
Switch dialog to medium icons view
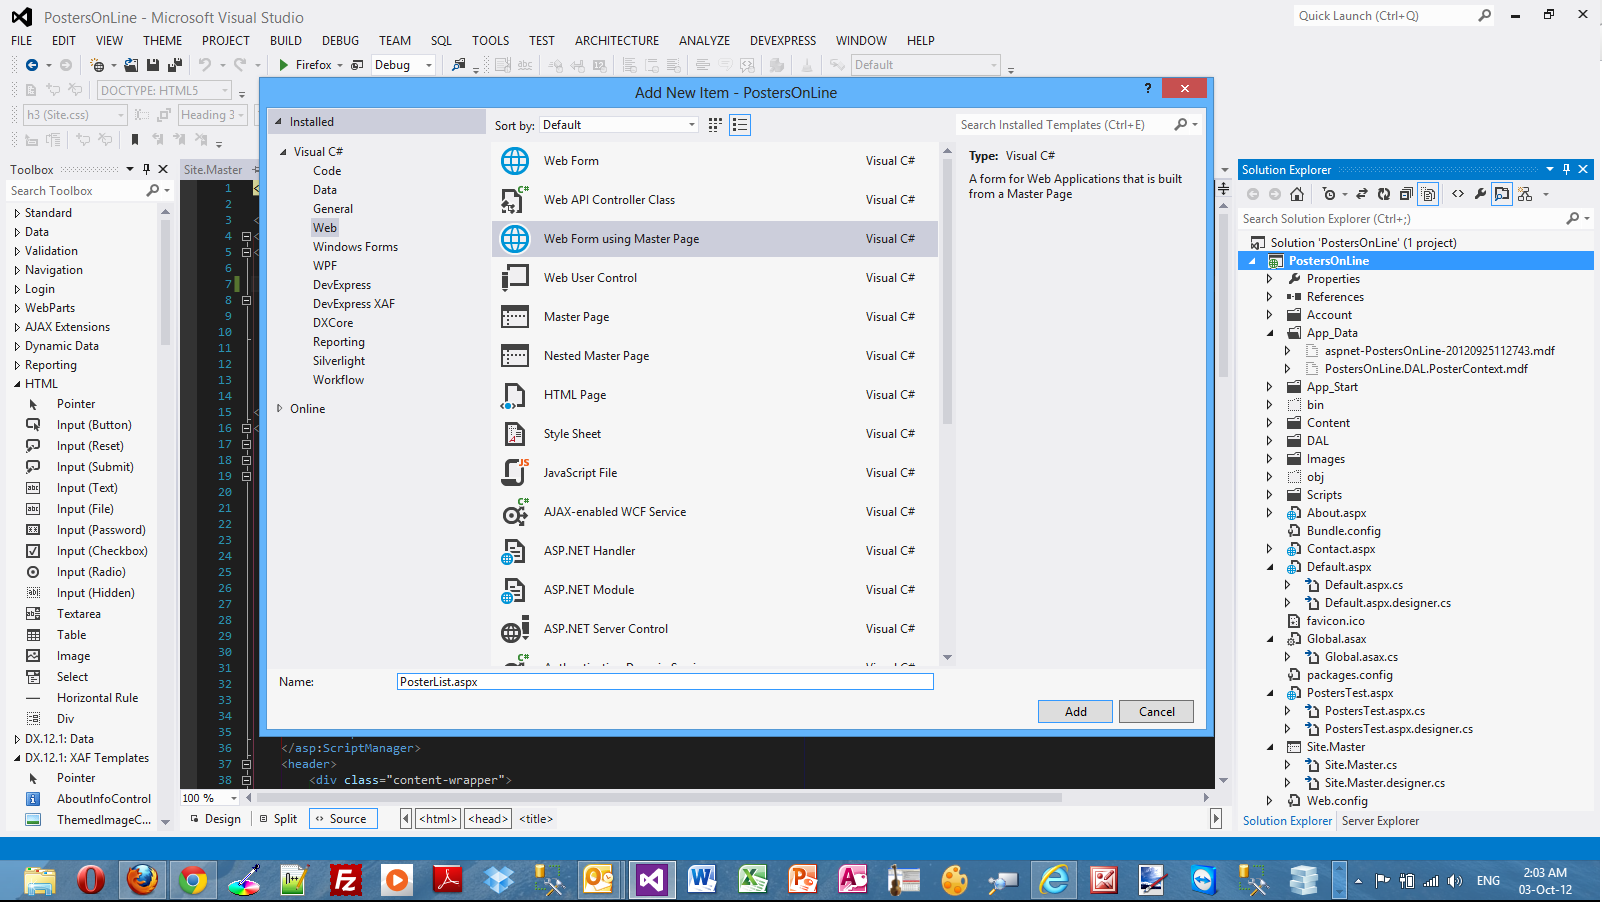click(x=715, y=125)
